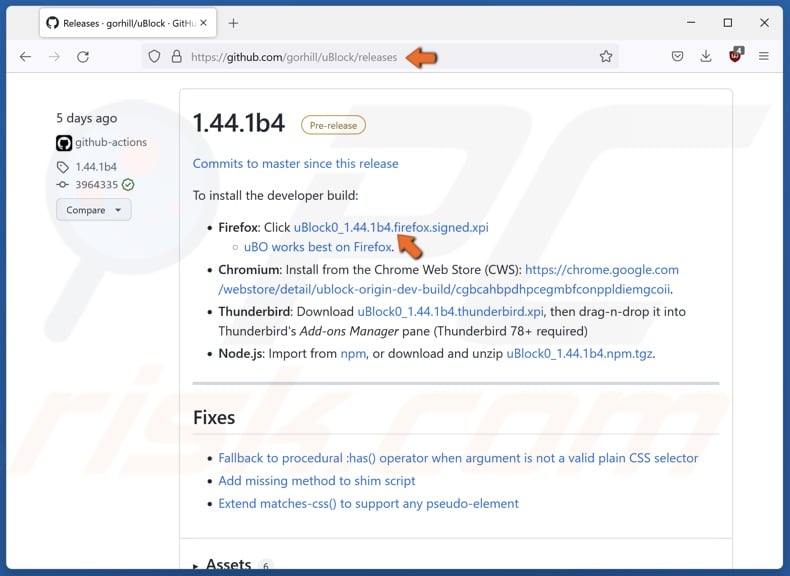Viewport: 790px width, 576px height.
Task: Download uBlock0_1.44.1b4.firefox.signed.xpi
Action: (391, 228)
